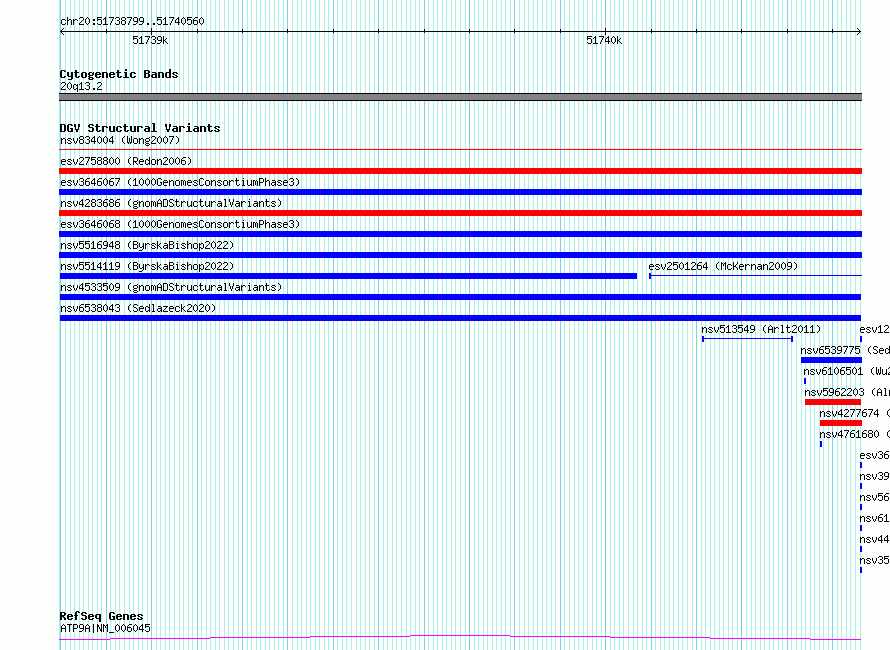Screen dimensions: 890x650
Task: Click the truncated nsv39 variant label
Action: pyautogui.click(x=874, y=476)
